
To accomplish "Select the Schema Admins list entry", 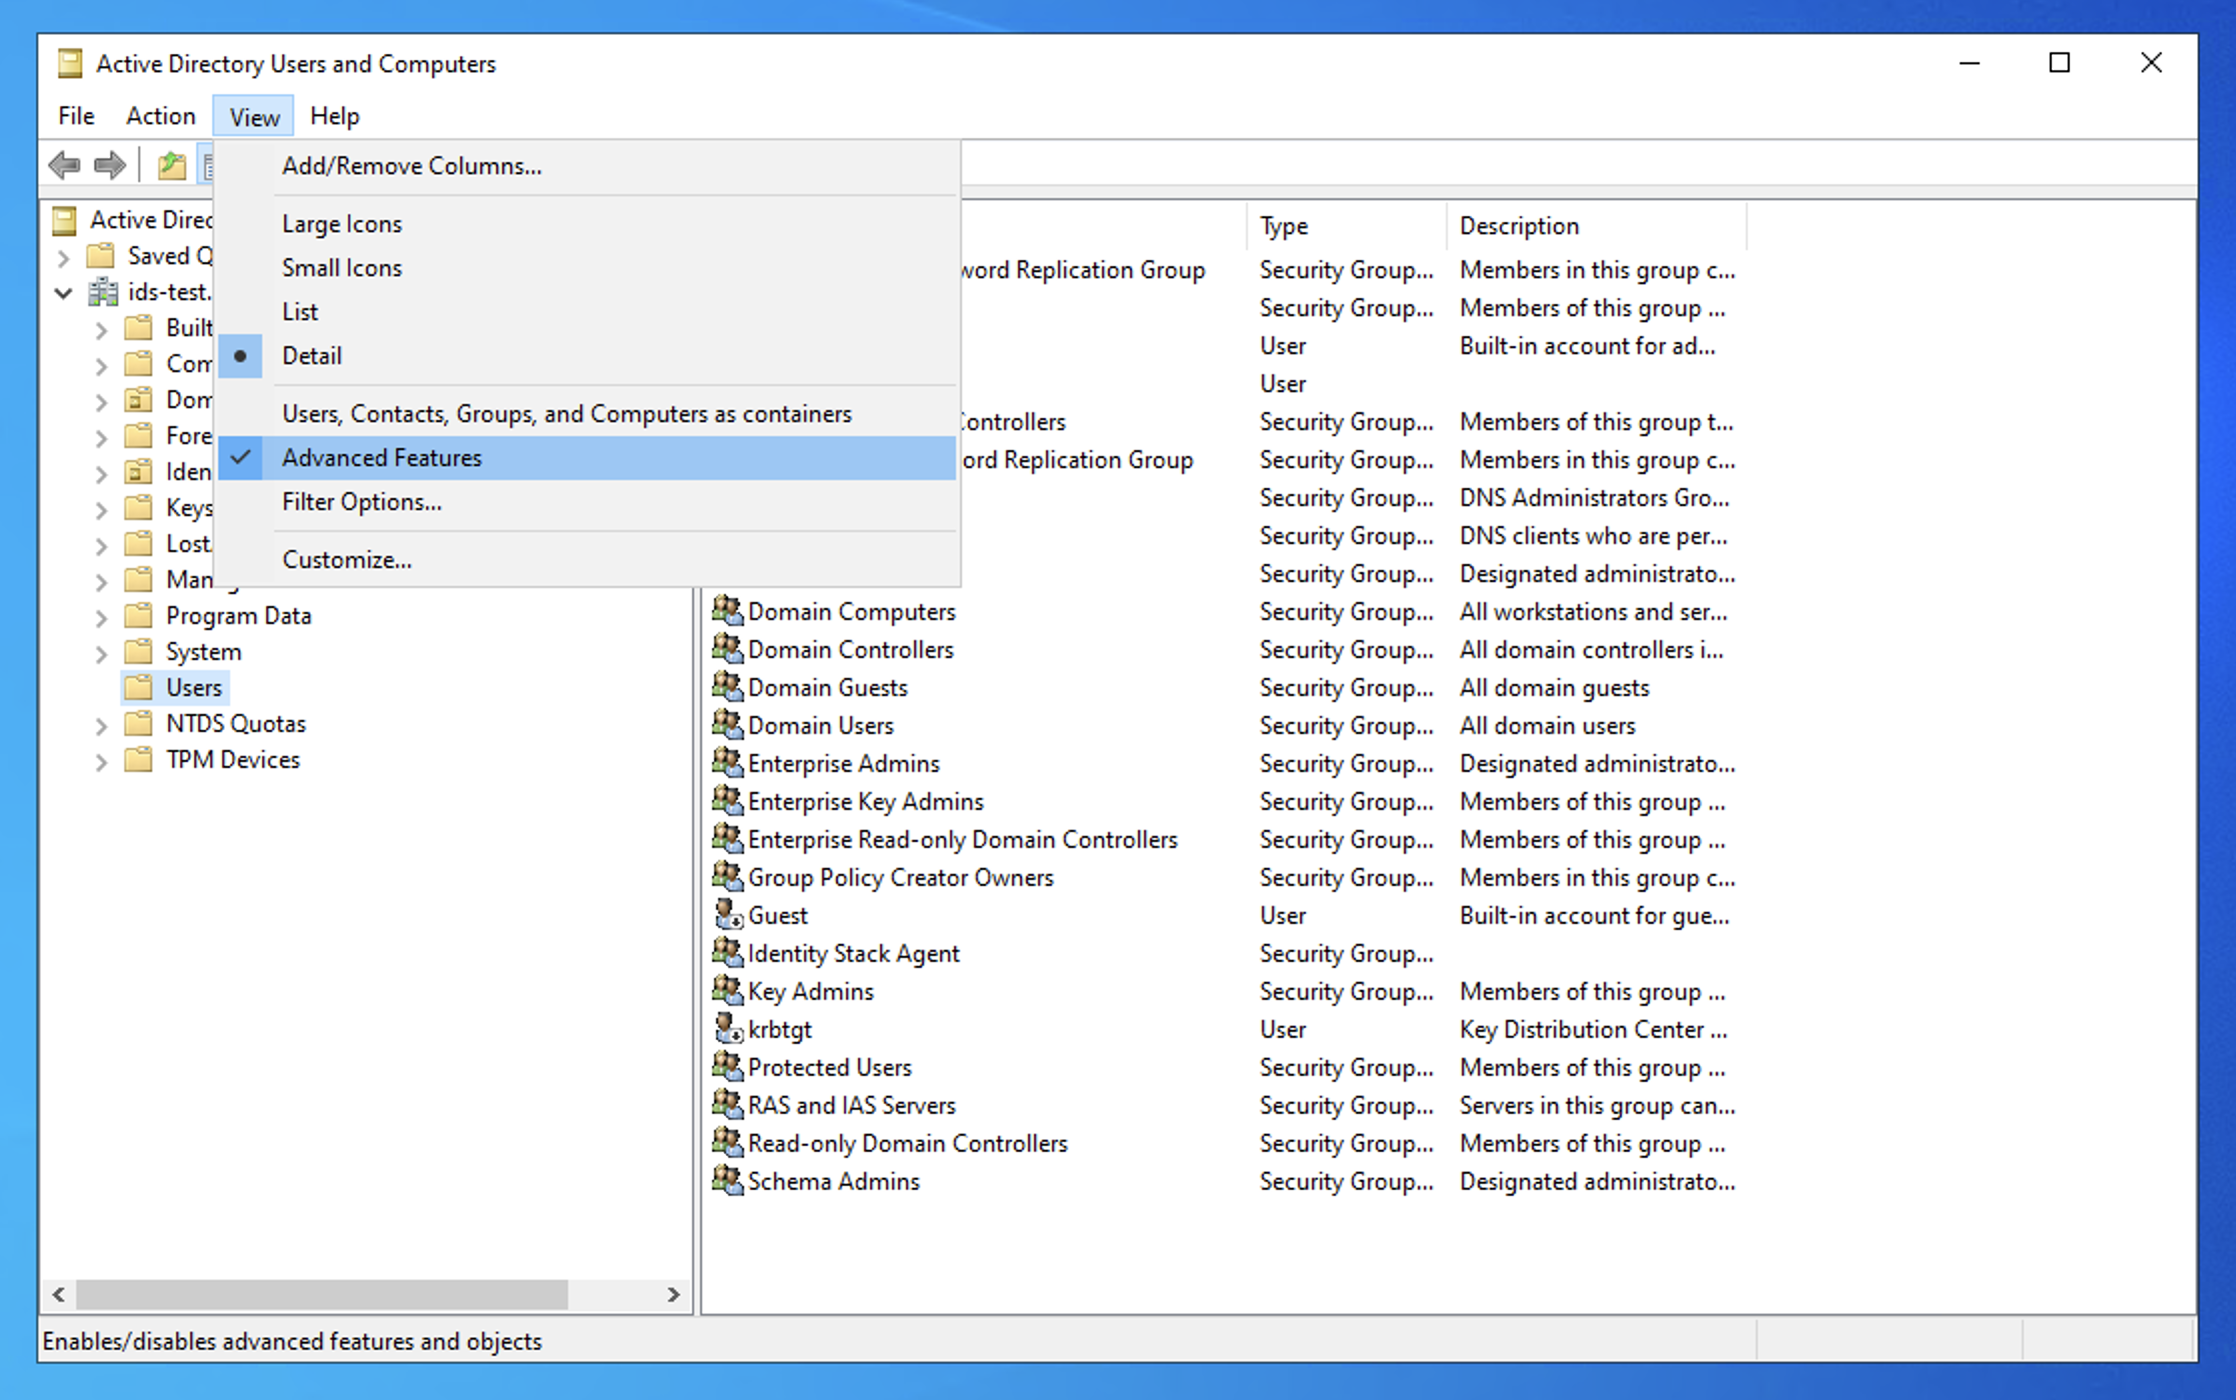I will coord(834,1180).
